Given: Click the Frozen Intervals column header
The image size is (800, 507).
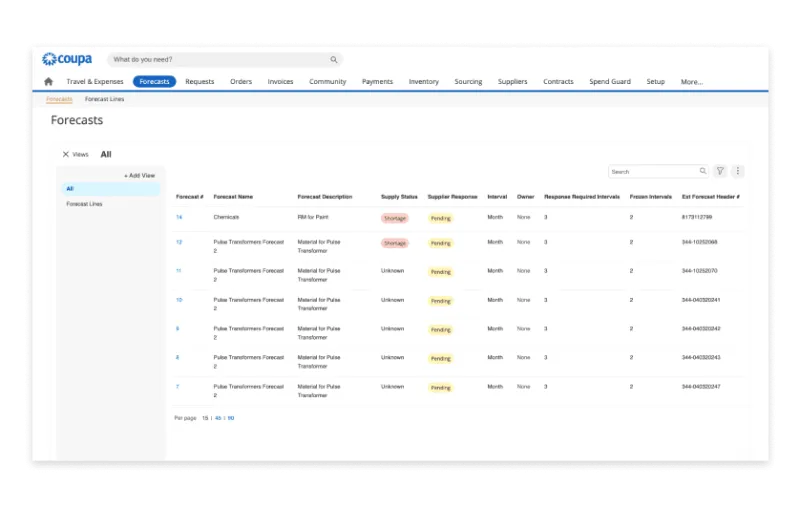Looking at the screenshot, I should (651, 197).
